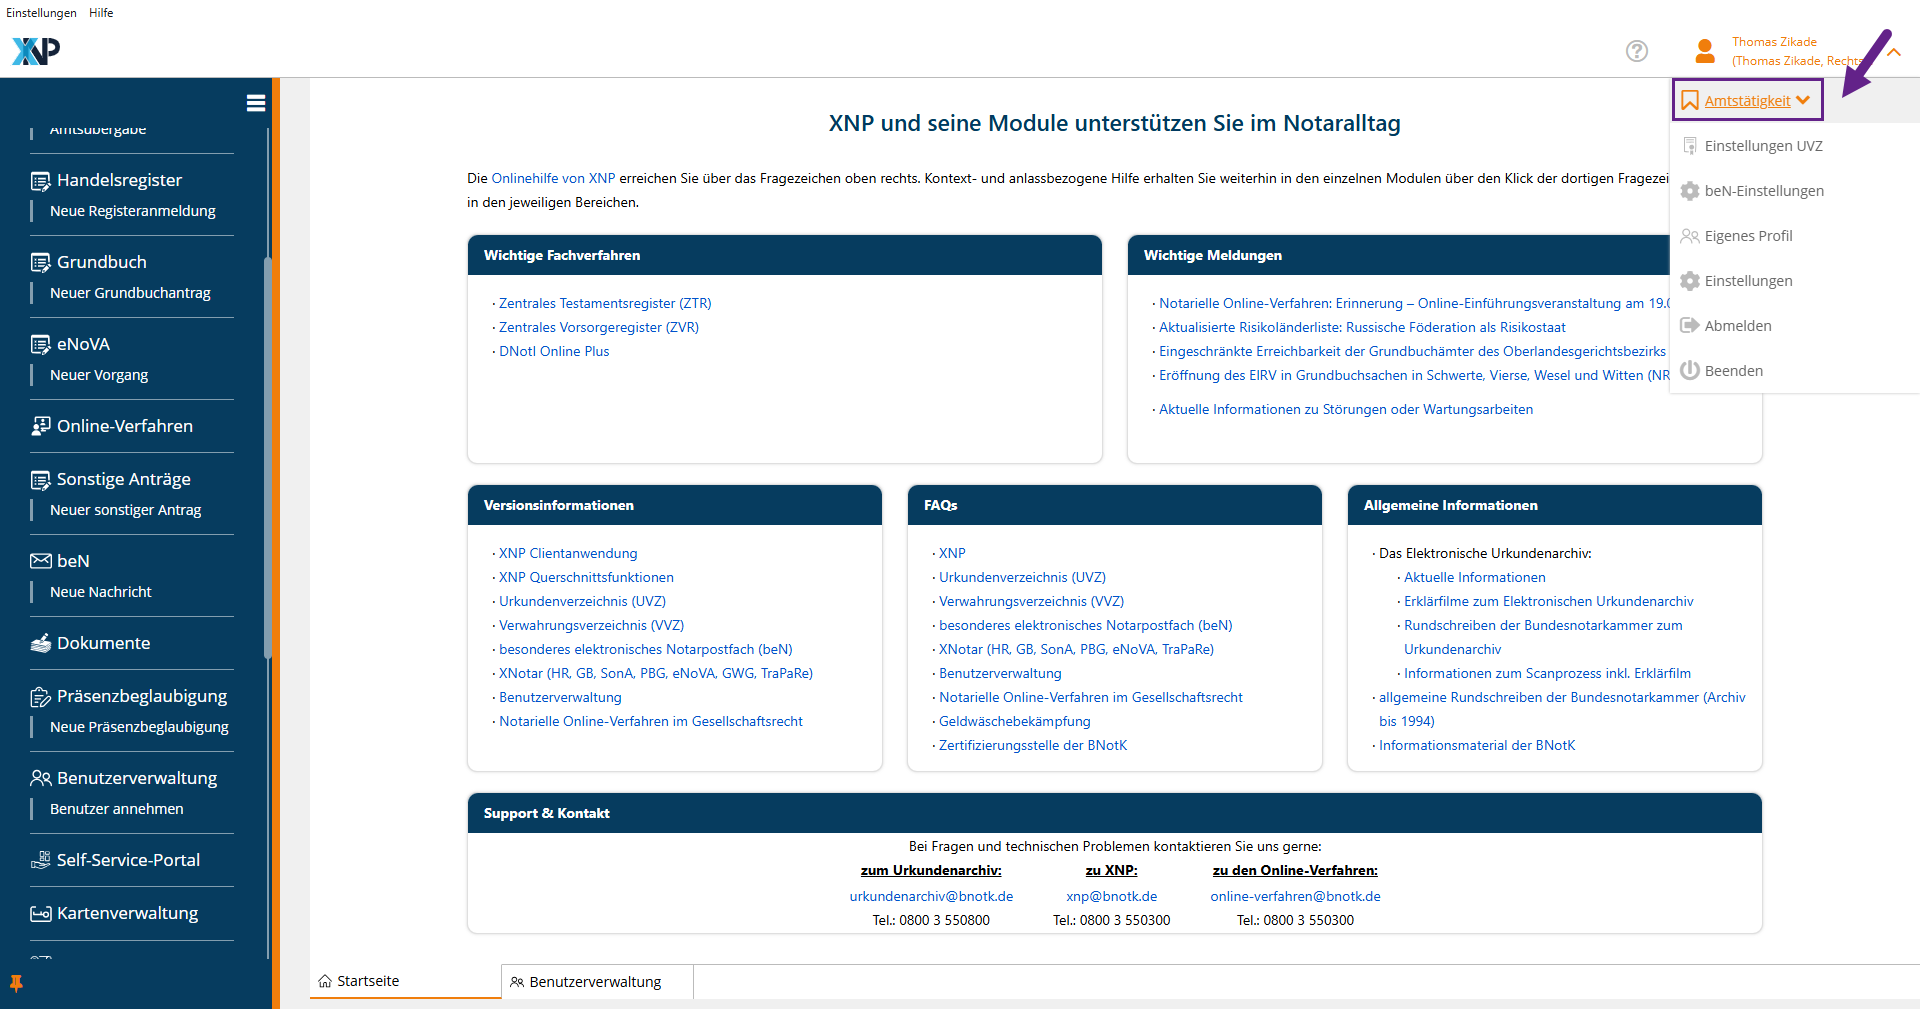Open Self-Service-Portal in the sidebar
1920x1009 pixels.
coord(128,860)
